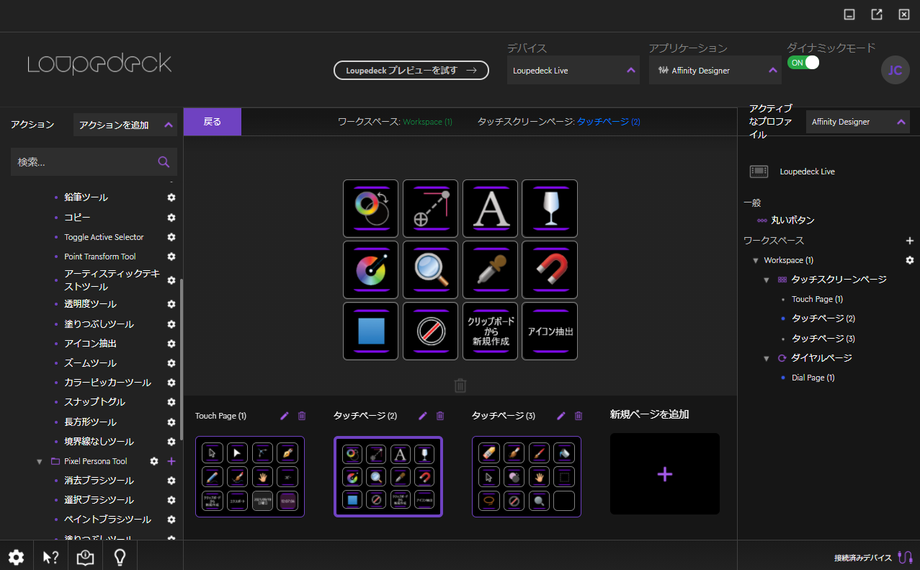Select the クリップボードから新規作成 tile
The height and width of the screenshot is (570, 920).
tap(490, 331)
